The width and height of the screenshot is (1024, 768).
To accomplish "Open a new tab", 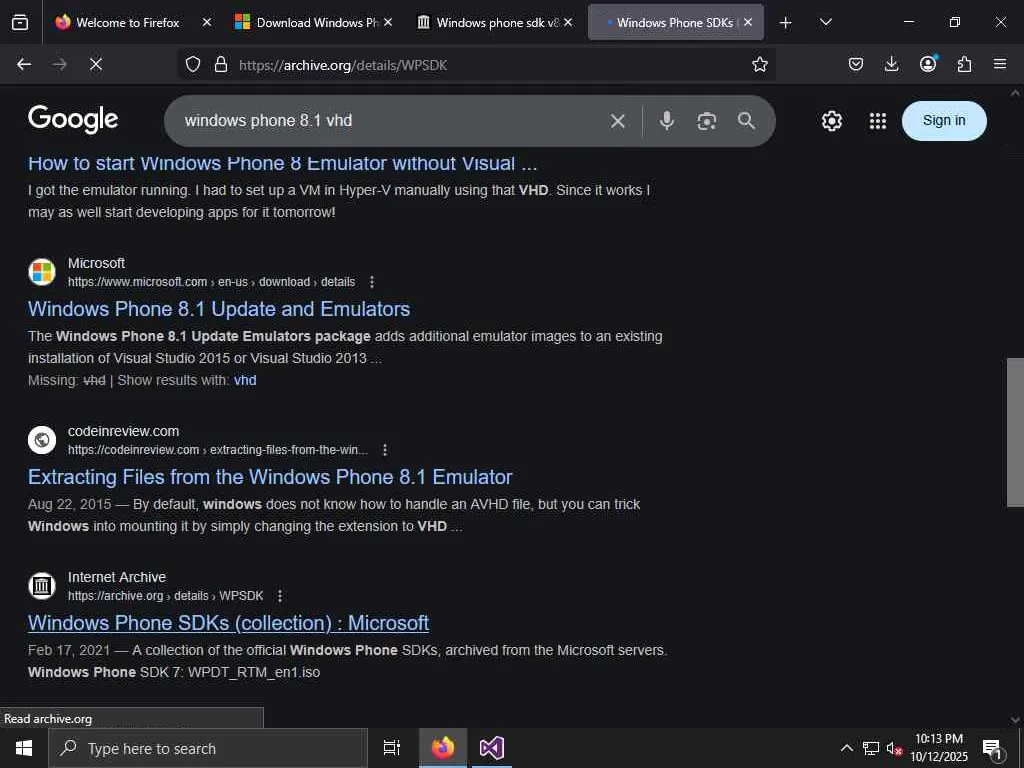I will pos(786,23).
